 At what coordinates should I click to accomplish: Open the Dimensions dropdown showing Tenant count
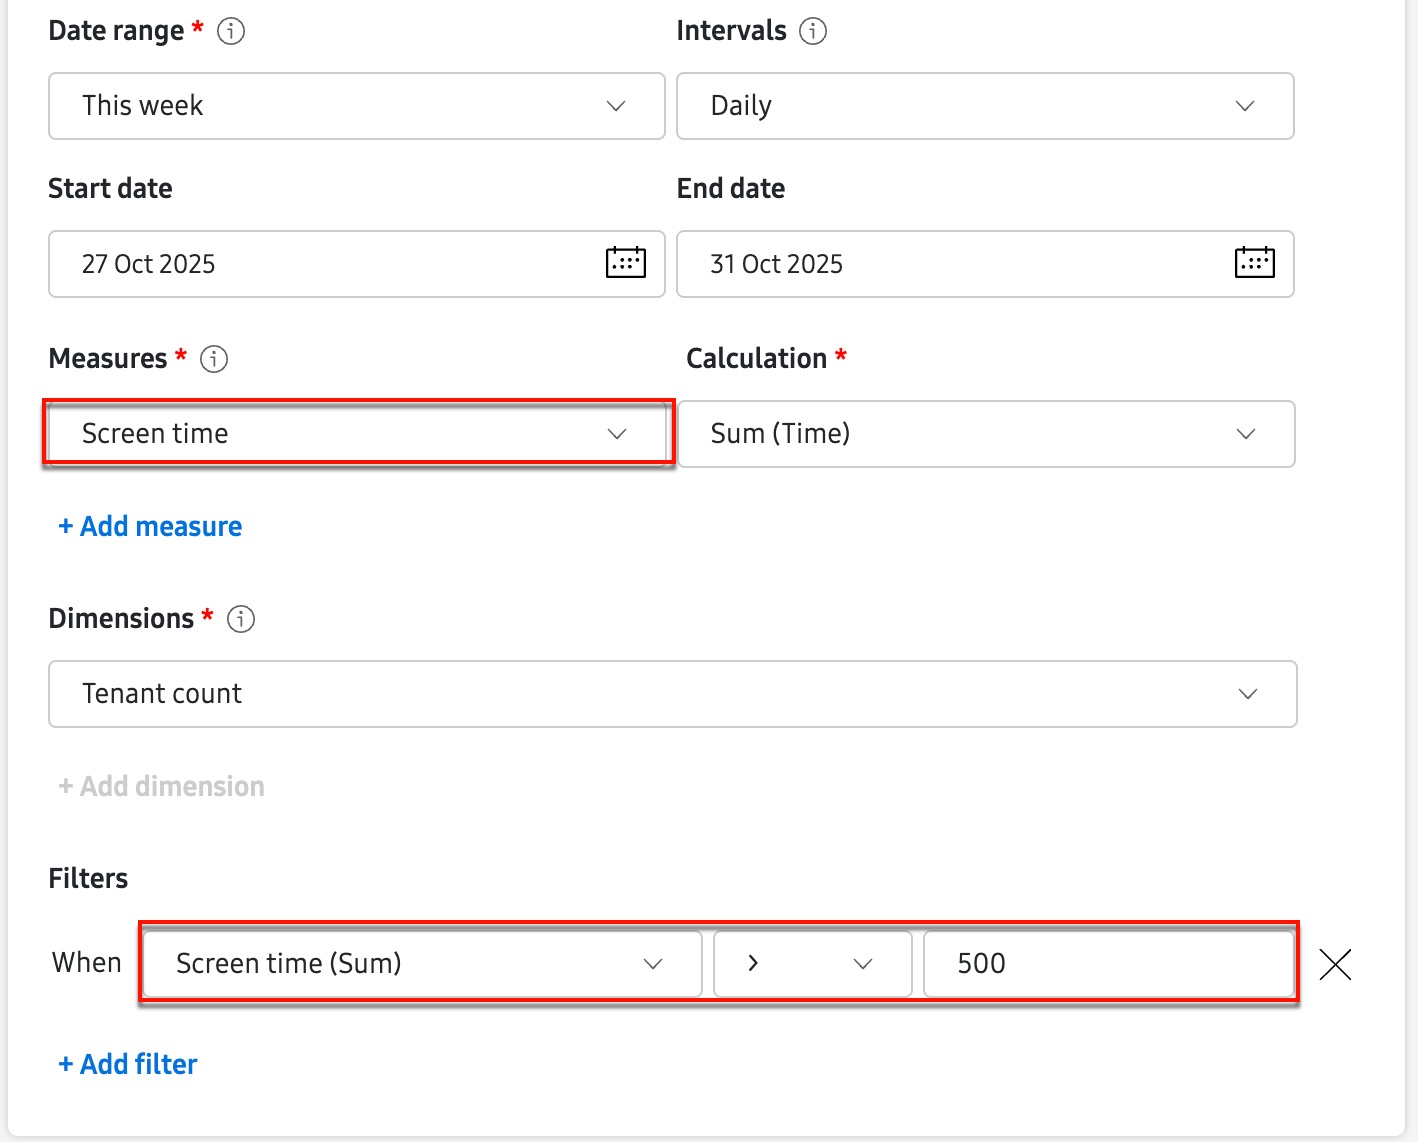(672, 693)
